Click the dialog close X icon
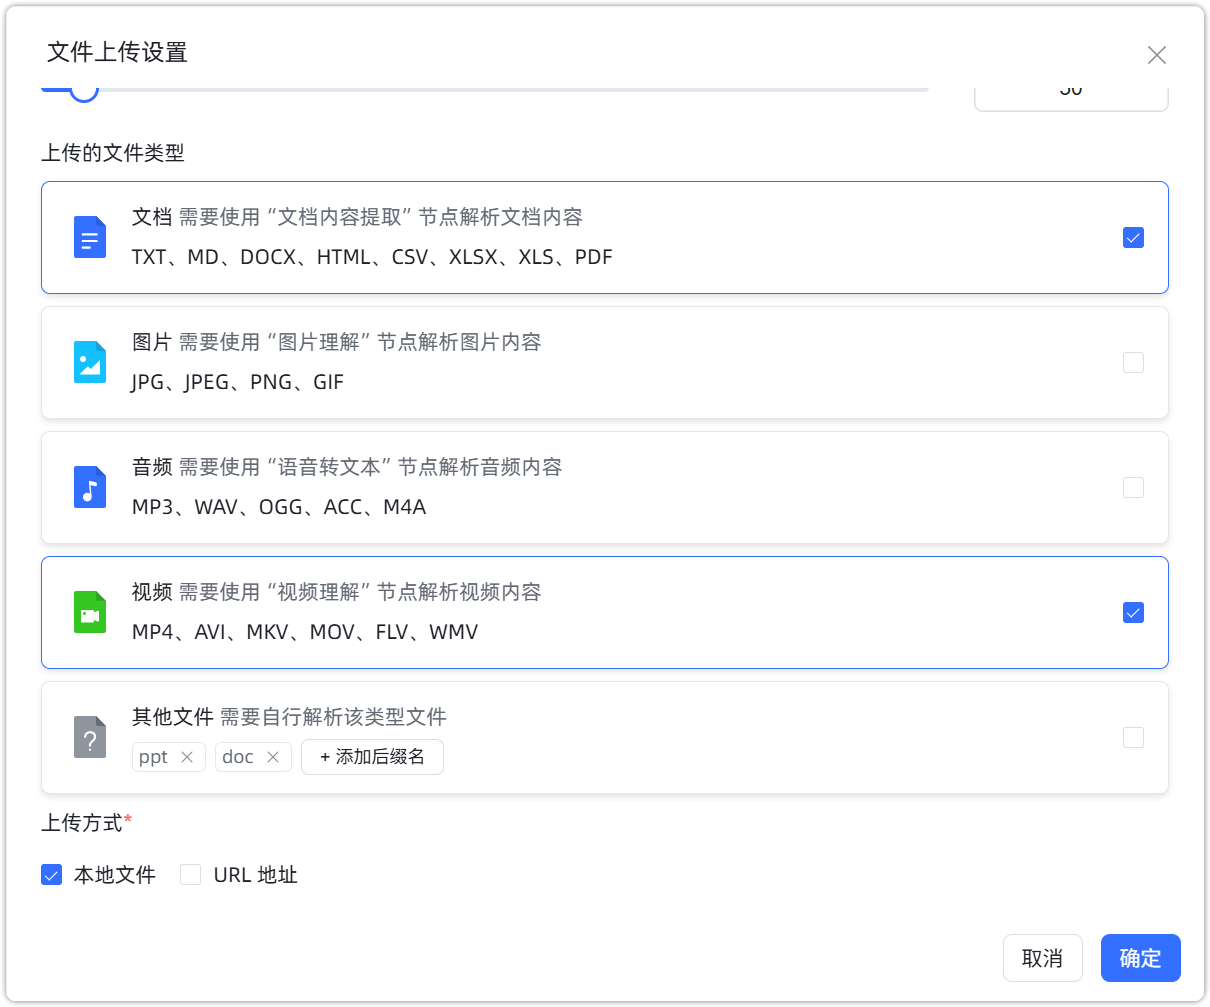The width and height of the screenshot is (1210, 1007). 1157,55
